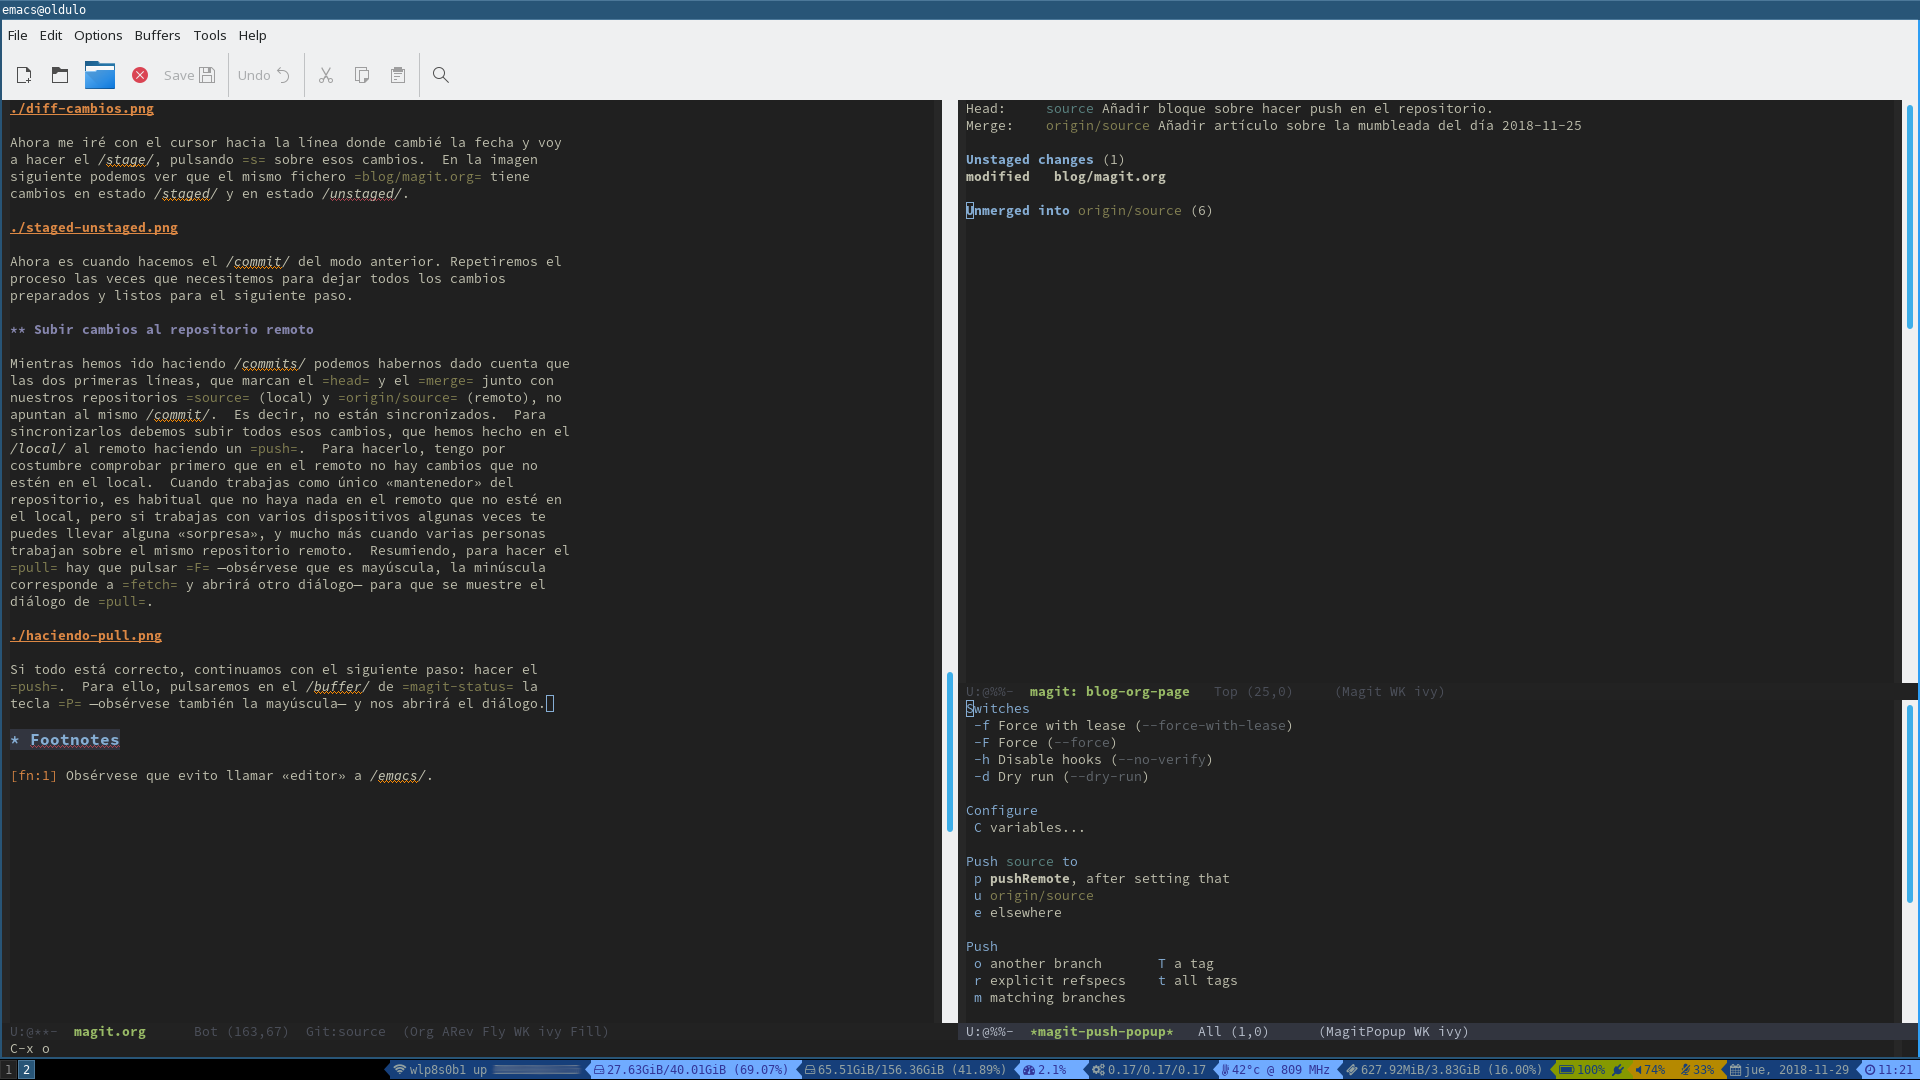Click the load average 0.17 indicator
The width and height of the screenshot is (1920, 1080).
pos(1149,1069)
